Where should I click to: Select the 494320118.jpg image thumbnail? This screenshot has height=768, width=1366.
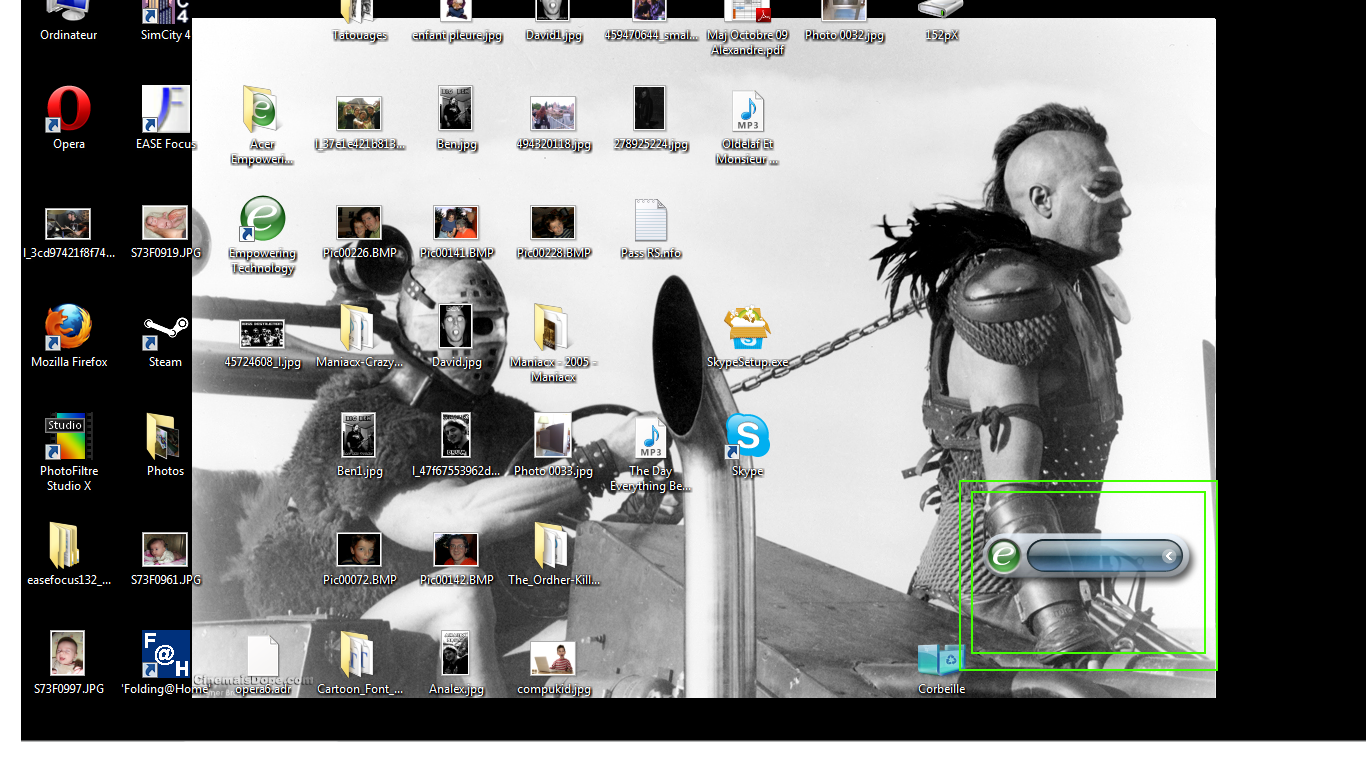(x=553, y=113)
